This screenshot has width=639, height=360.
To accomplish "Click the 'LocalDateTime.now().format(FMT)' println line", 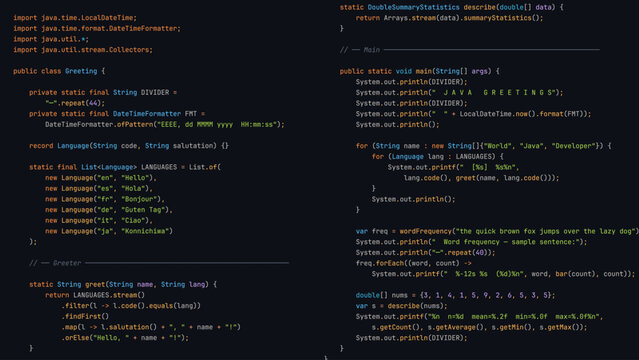I will click(473, 114).
